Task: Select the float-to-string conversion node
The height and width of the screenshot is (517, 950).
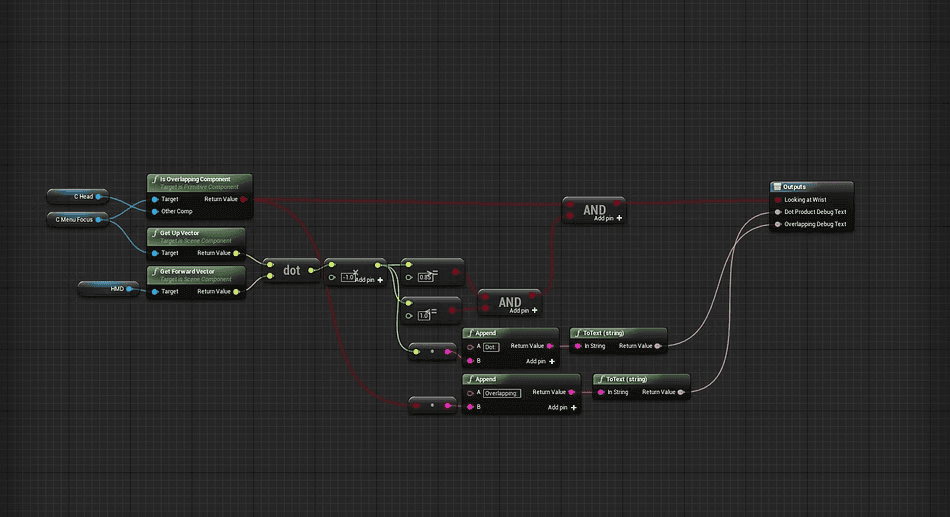Action: coord(432,352)
